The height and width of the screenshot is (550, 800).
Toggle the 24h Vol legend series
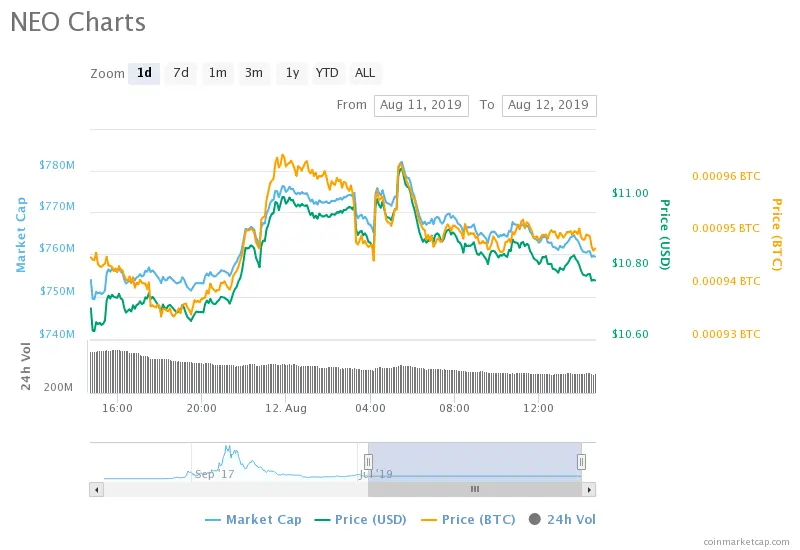point(562,520)
